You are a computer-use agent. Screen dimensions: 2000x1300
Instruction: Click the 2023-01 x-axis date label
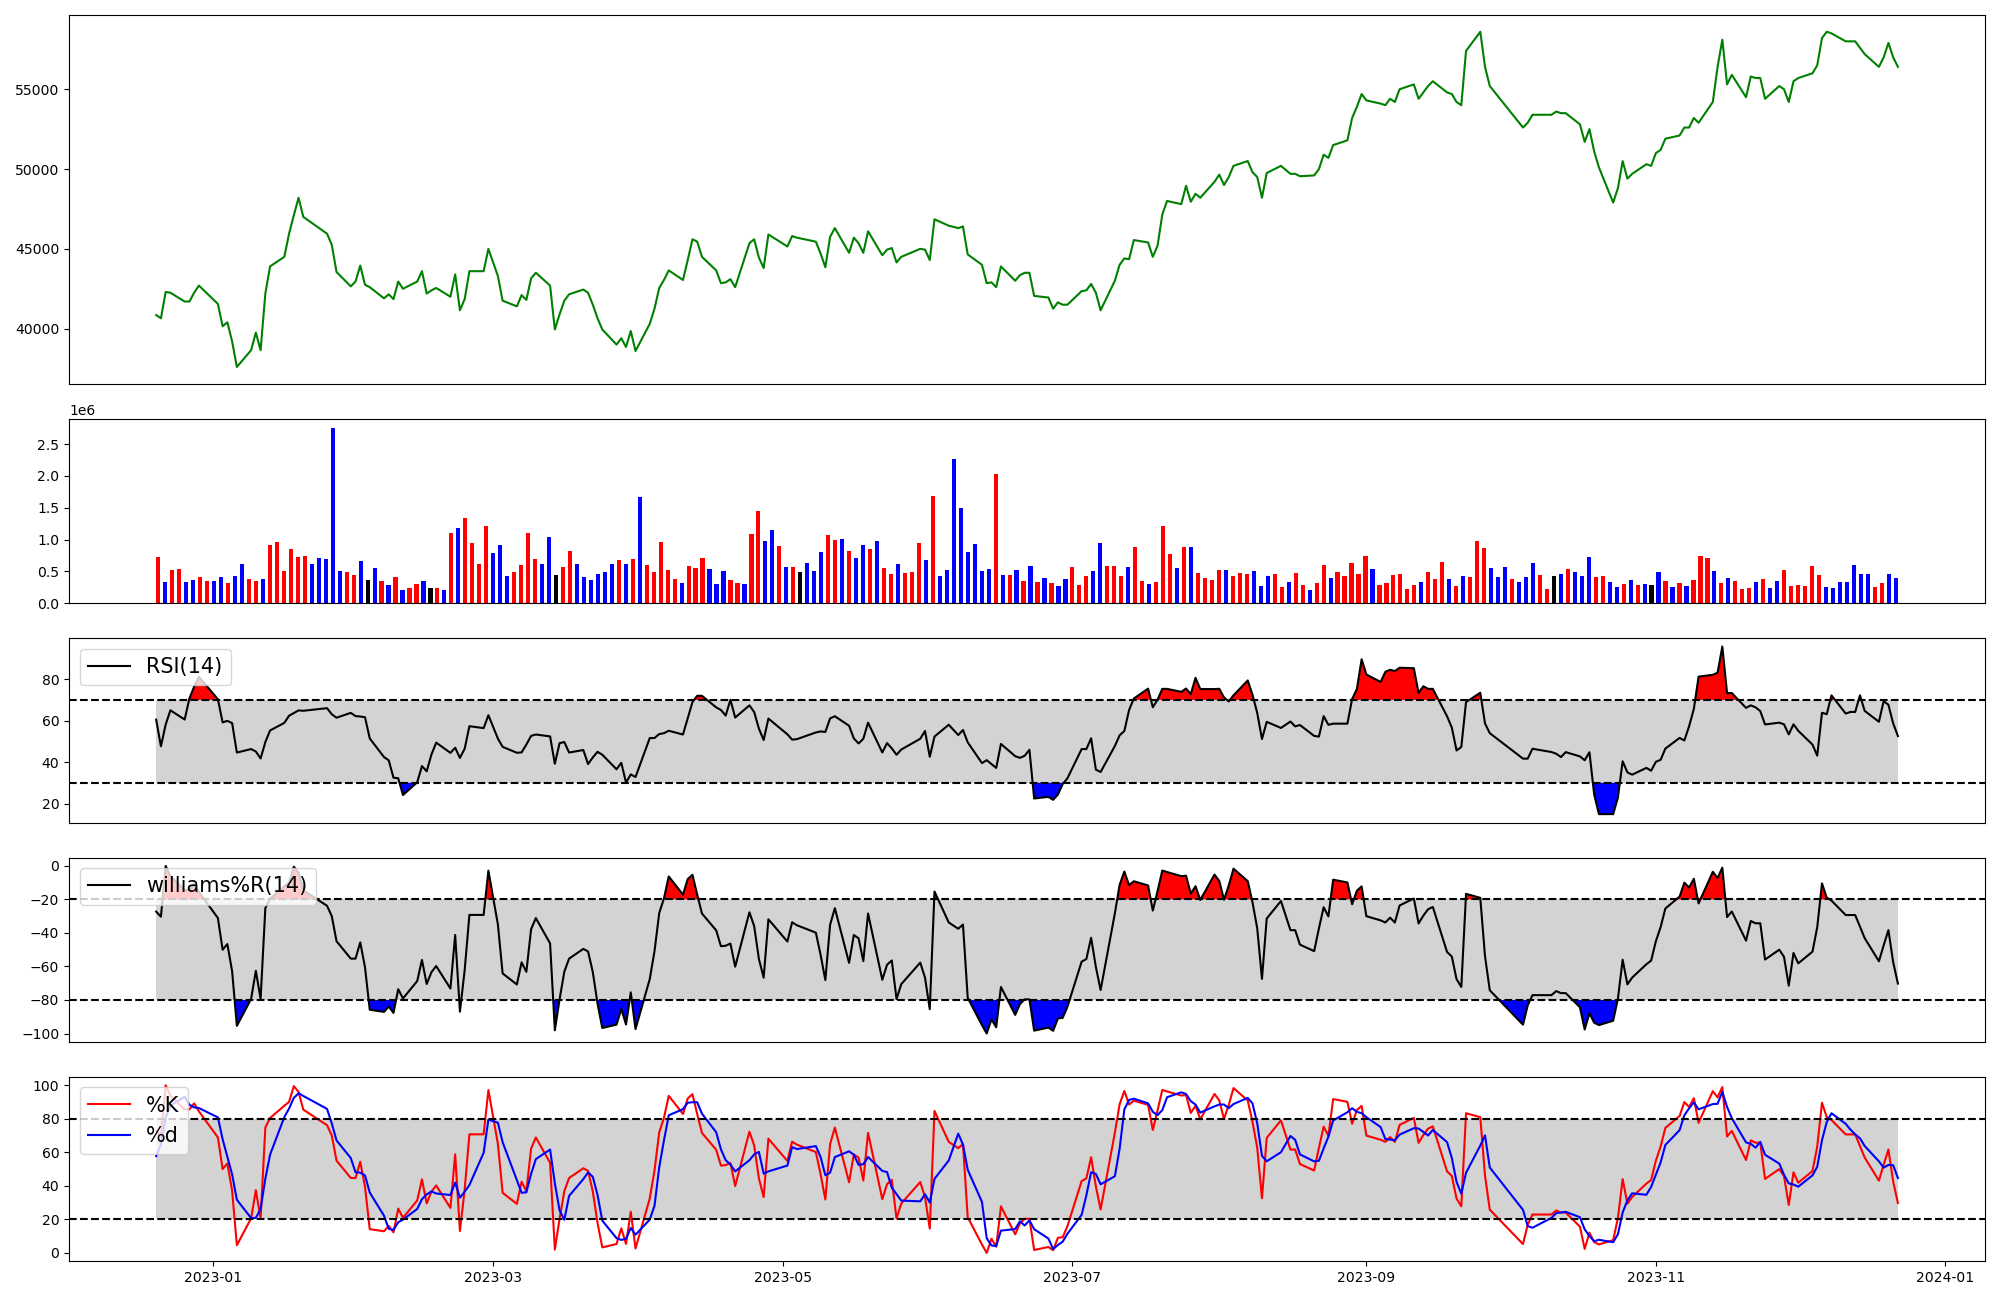pyautogui.click(x=213, y=1276)
